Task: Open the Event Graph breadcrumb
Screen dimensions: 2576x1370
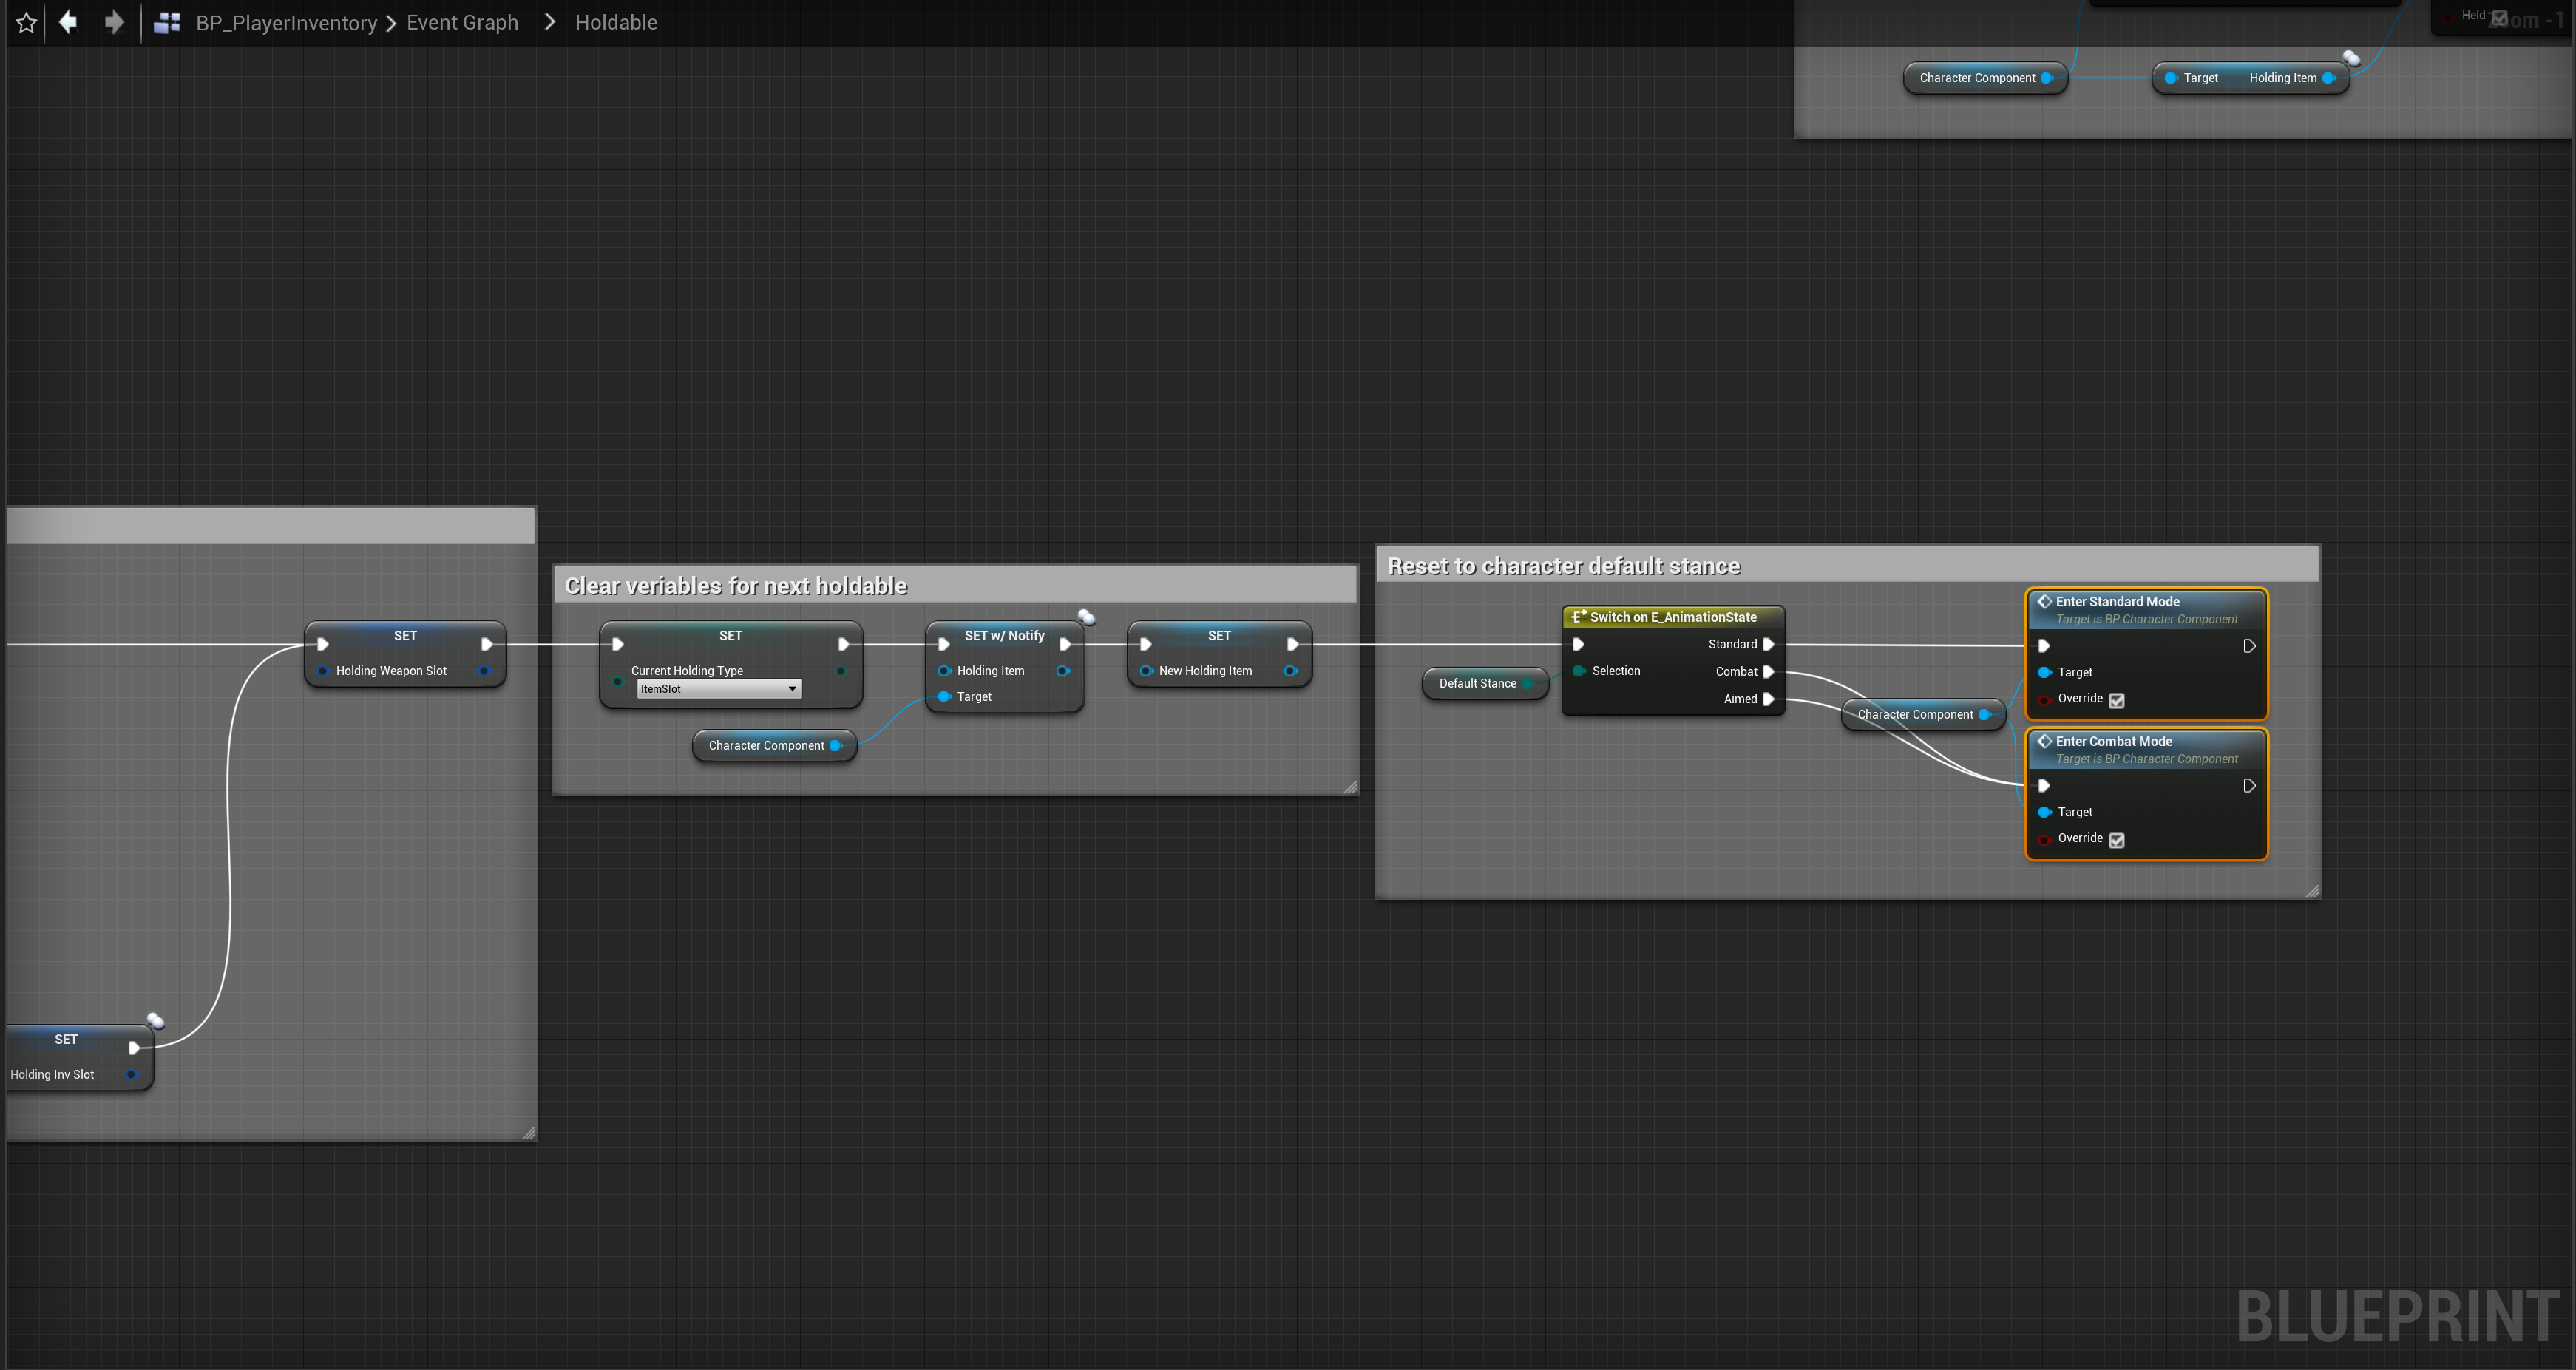Action: [x=462, y=22]
